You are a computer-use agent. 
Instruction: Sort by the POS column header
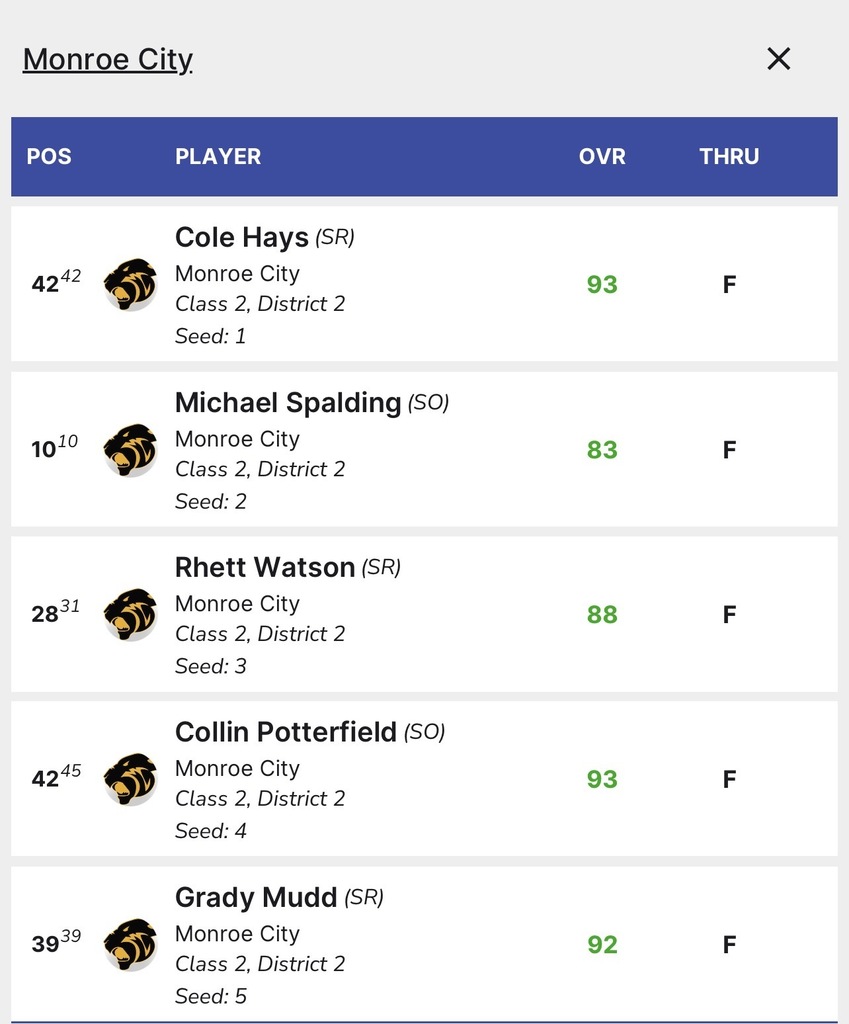point(49,156)
